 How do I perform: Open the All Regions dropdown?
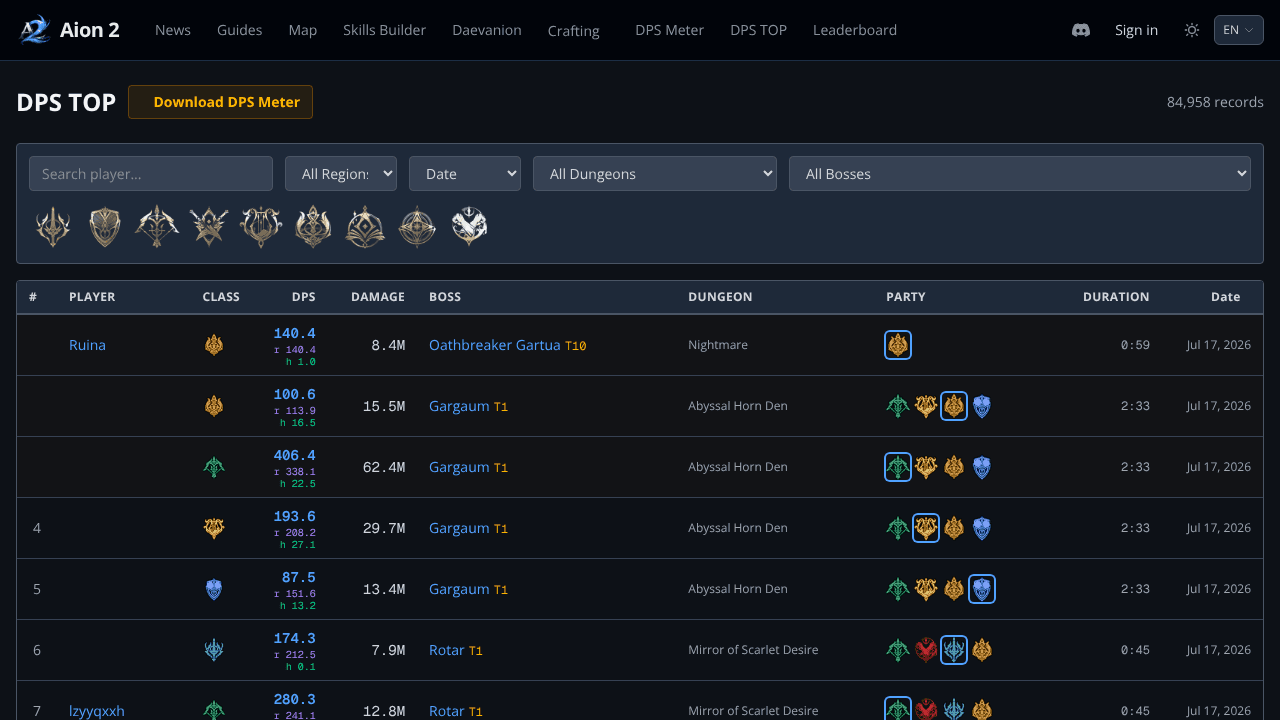pos(341,174)
